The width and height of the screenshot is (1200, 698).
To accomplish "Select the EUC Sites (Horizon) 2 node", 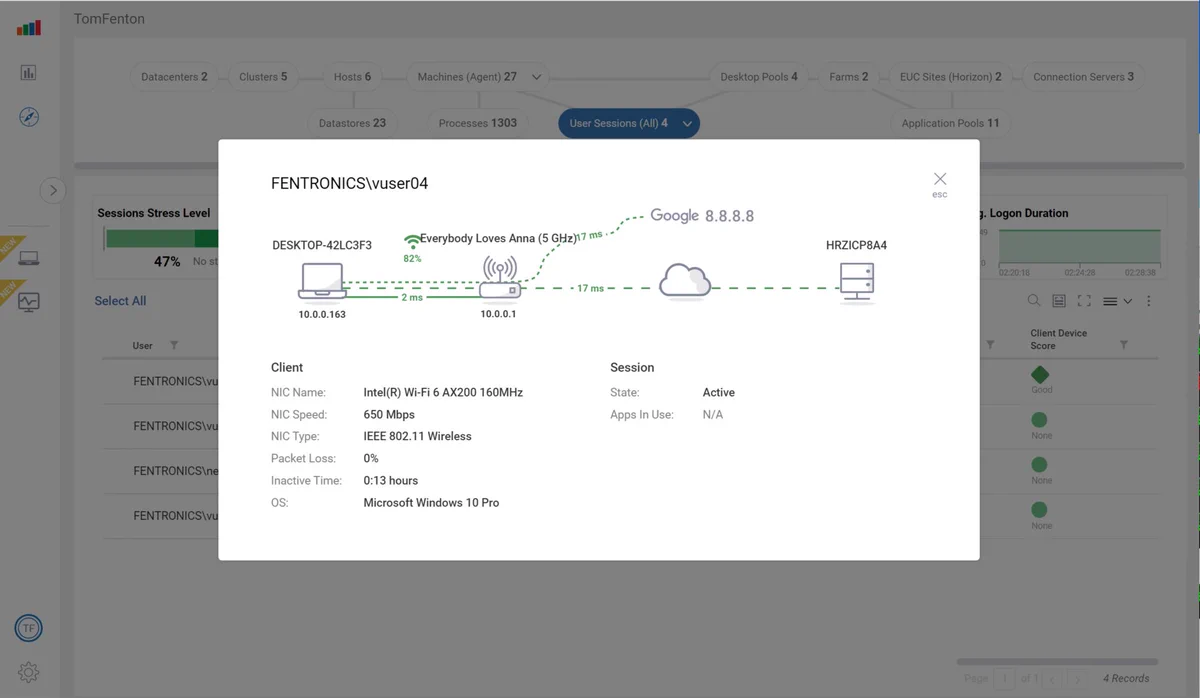I will coord(950,76).
